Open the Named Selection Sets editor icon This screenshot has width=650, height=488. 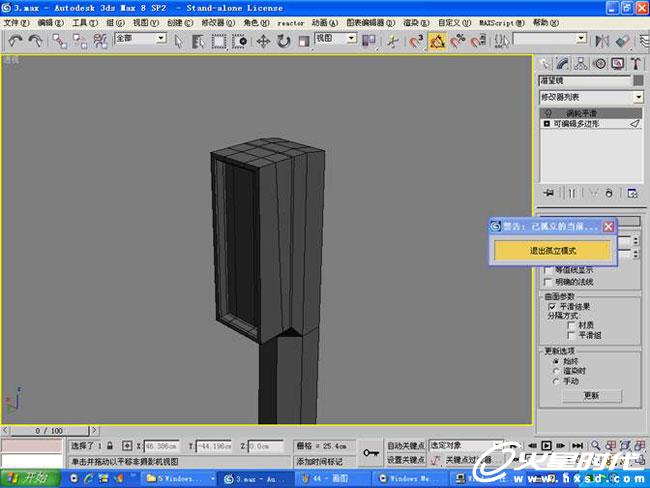click(501, 41)
